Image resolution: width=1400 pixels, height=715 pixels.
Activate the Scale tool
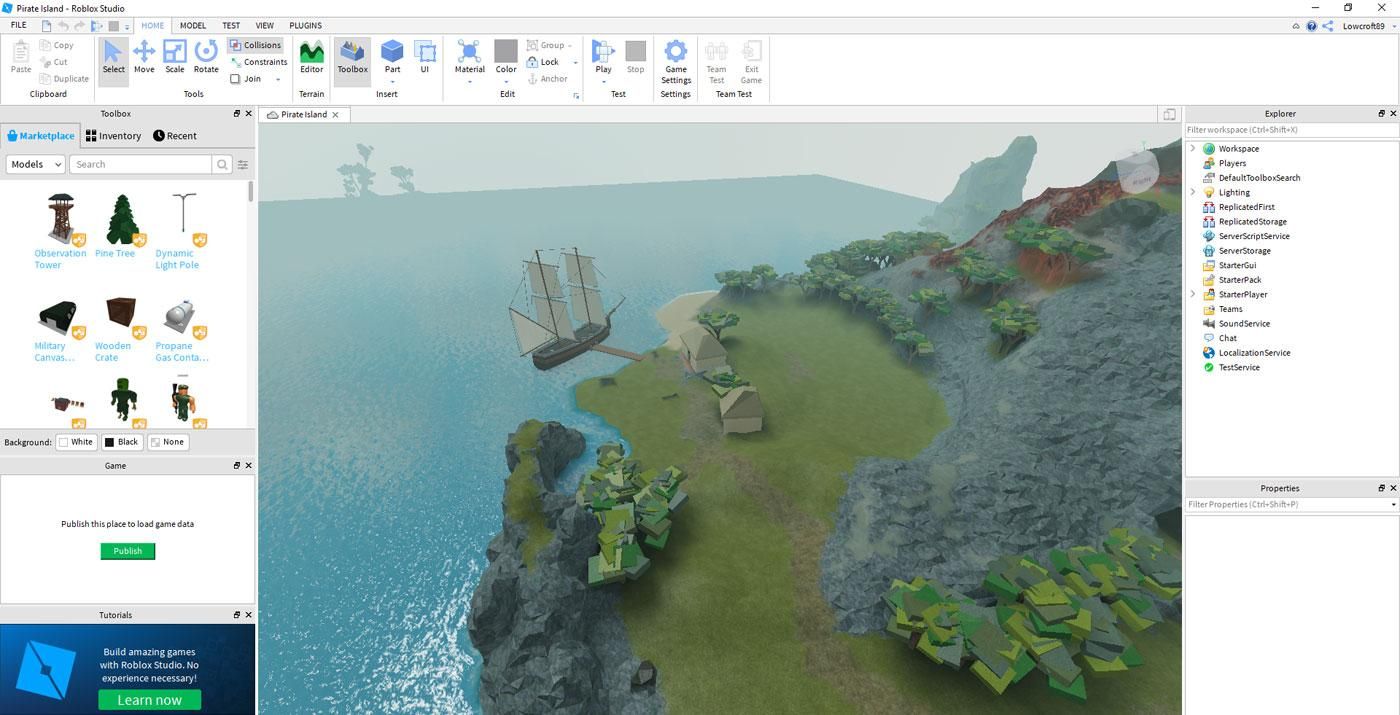(x=175, y=57)
